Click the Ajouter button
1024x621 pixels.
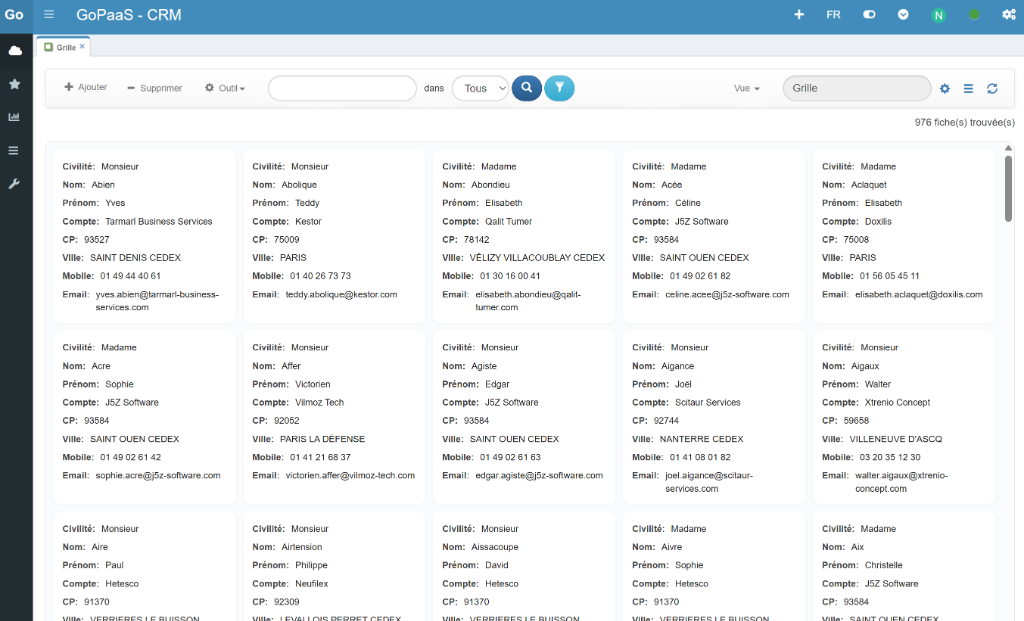(x=86, y=88)
